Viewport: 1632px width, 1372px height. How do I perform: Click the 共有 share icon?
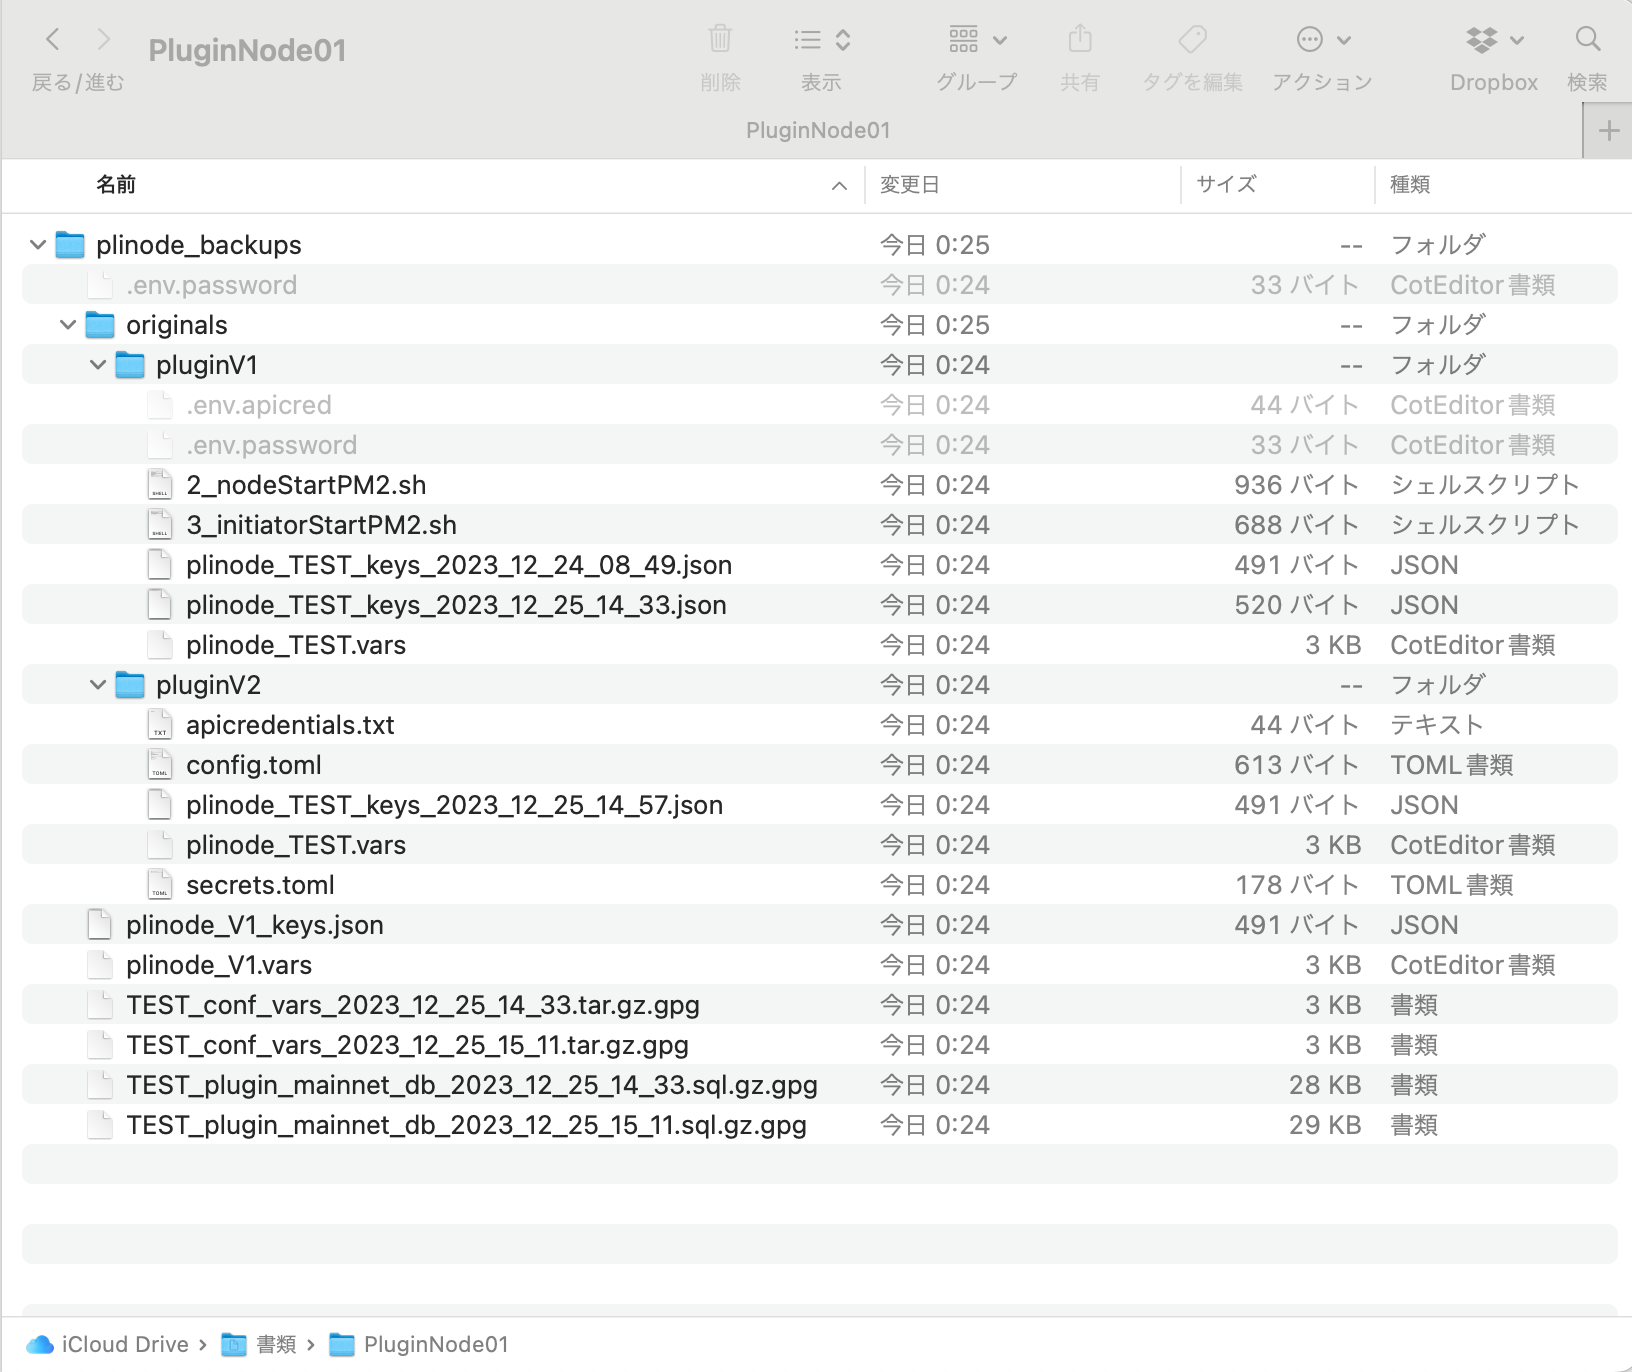pyautogui.click(x=1079, y=40)
